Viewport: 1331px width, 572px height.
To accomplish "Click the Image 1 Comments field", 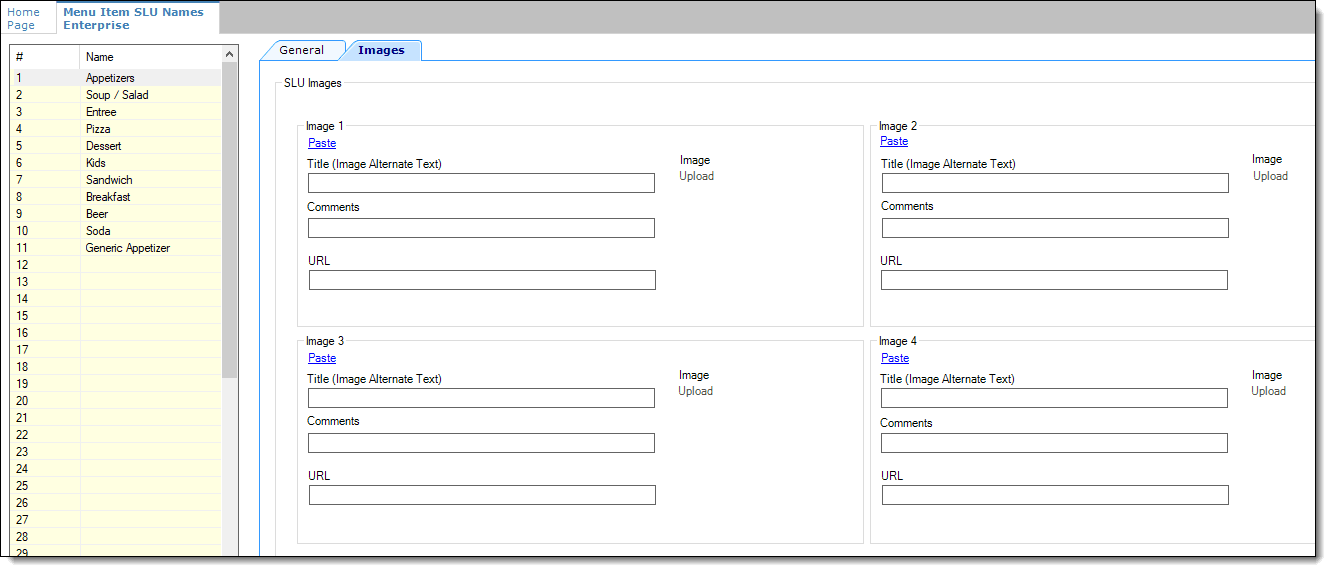I will click(x=481, y=228).
